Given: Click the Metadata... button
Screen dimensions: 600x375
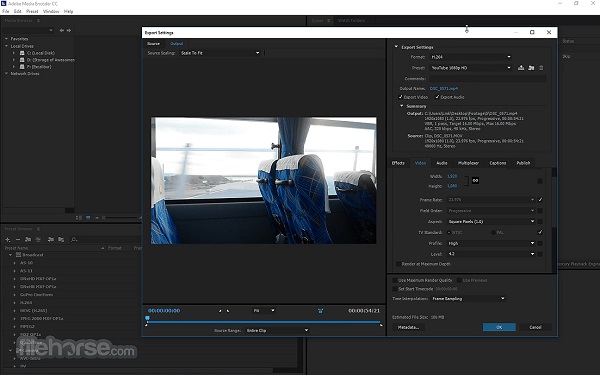Looking at the screenshot, I should pos(408,327).
